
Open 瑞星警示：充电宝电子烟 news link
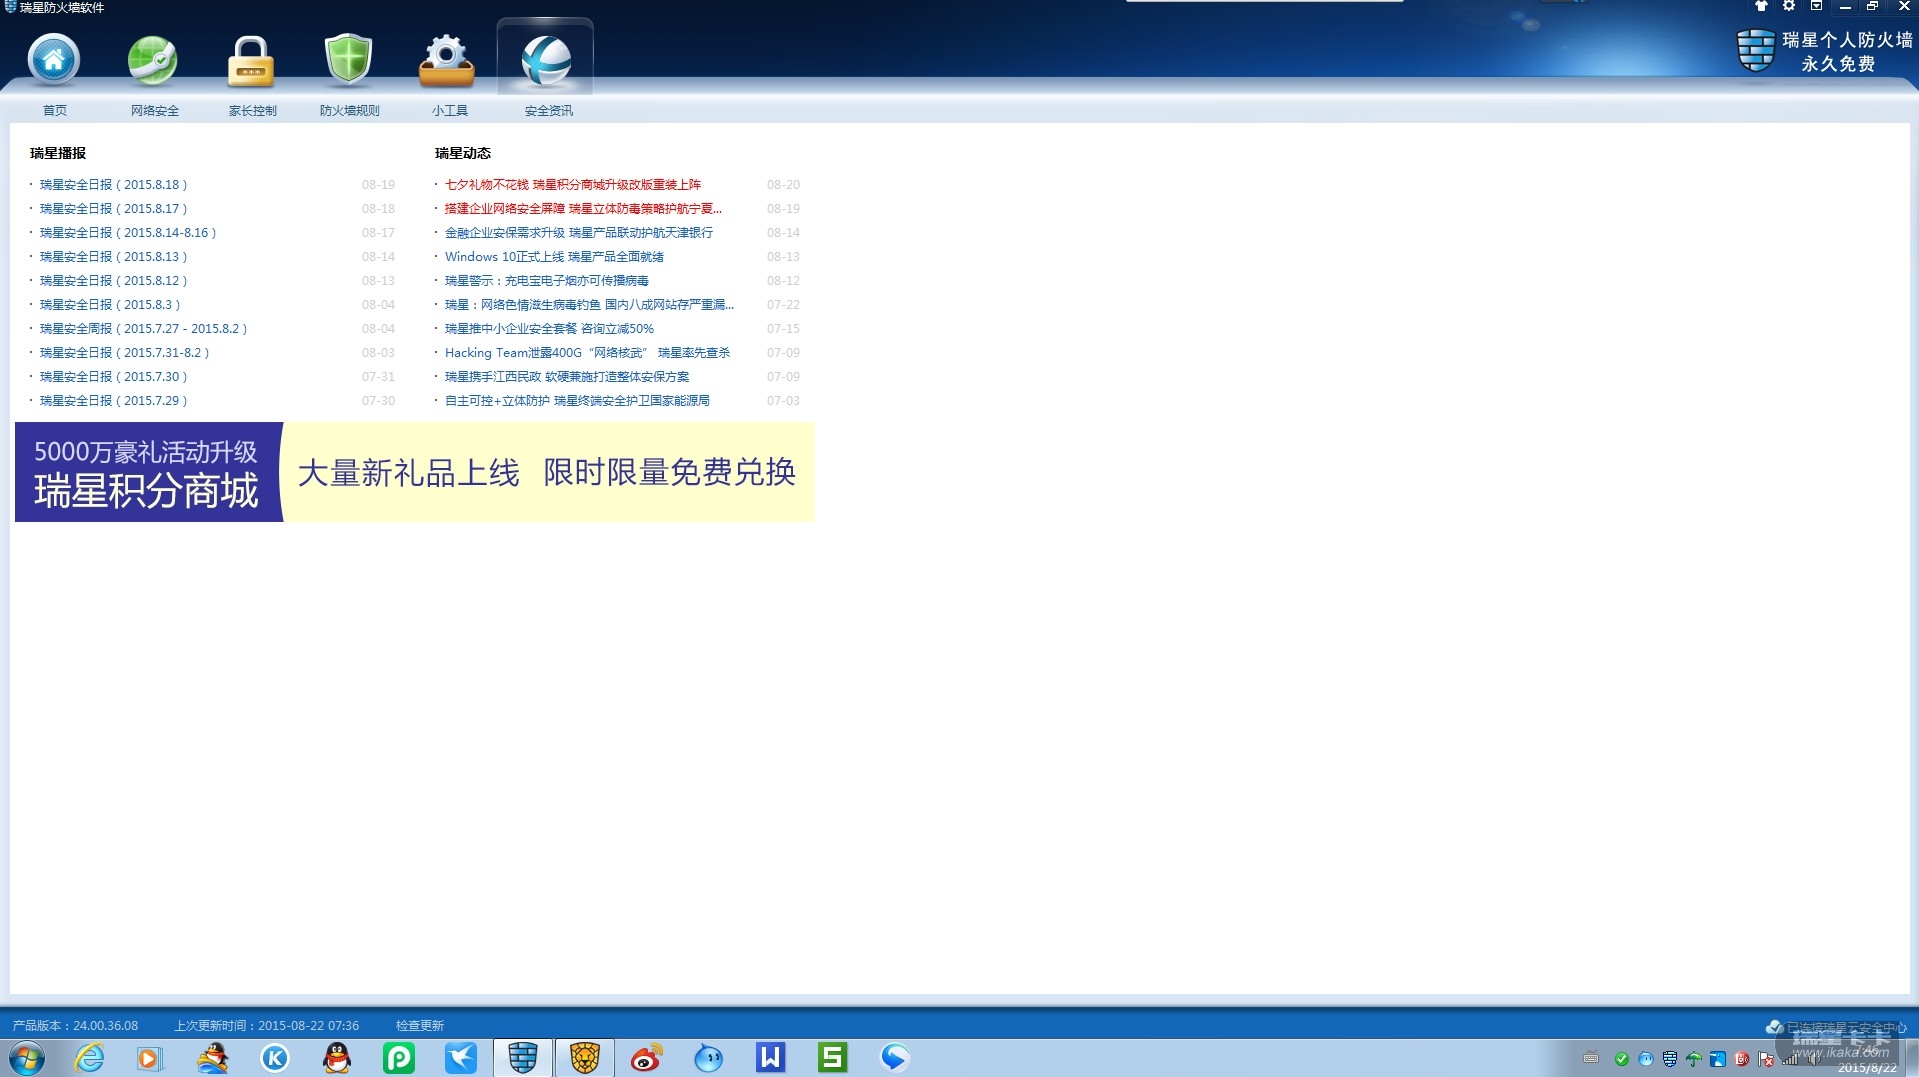click(x=547, y=281)
